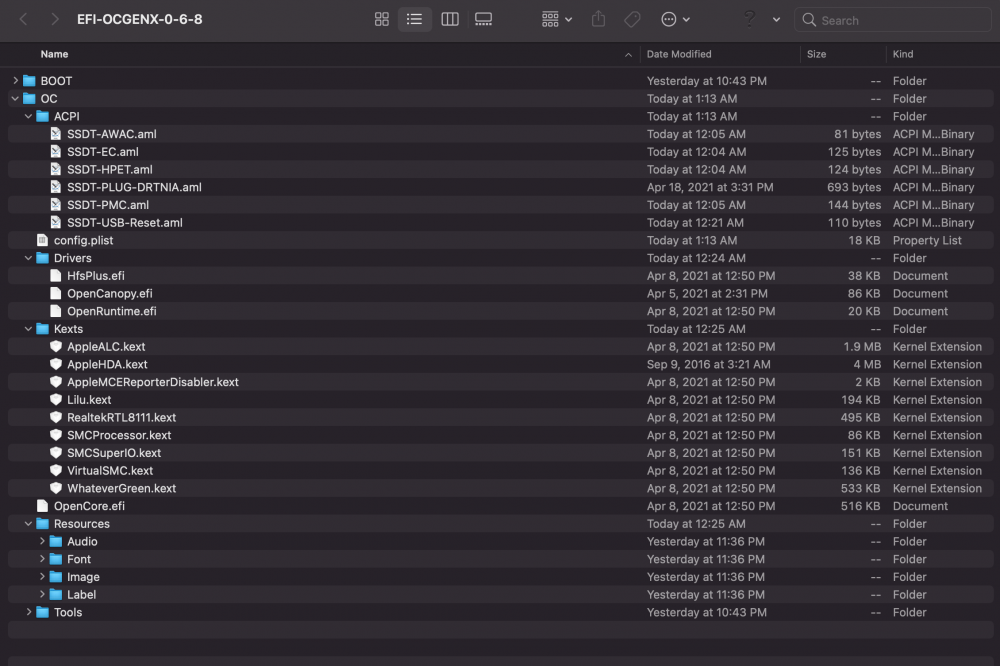The image size is (1000, 666).
Task: Select the HfsPlus.efi document icon
Action: (55, 276)
